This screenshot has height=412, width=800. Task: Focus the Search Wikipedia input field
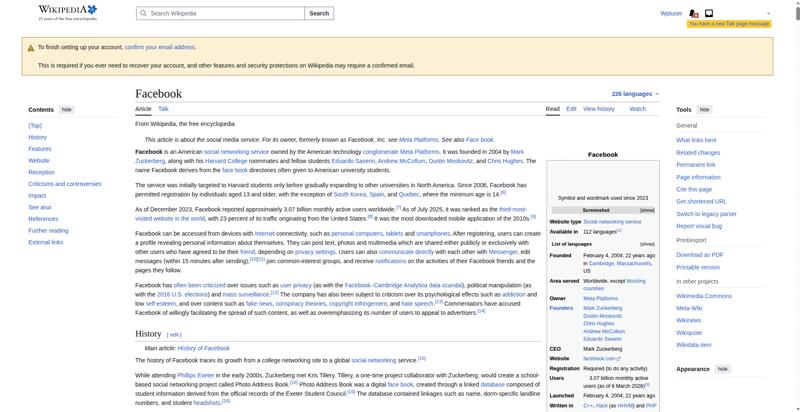[220, 13]
